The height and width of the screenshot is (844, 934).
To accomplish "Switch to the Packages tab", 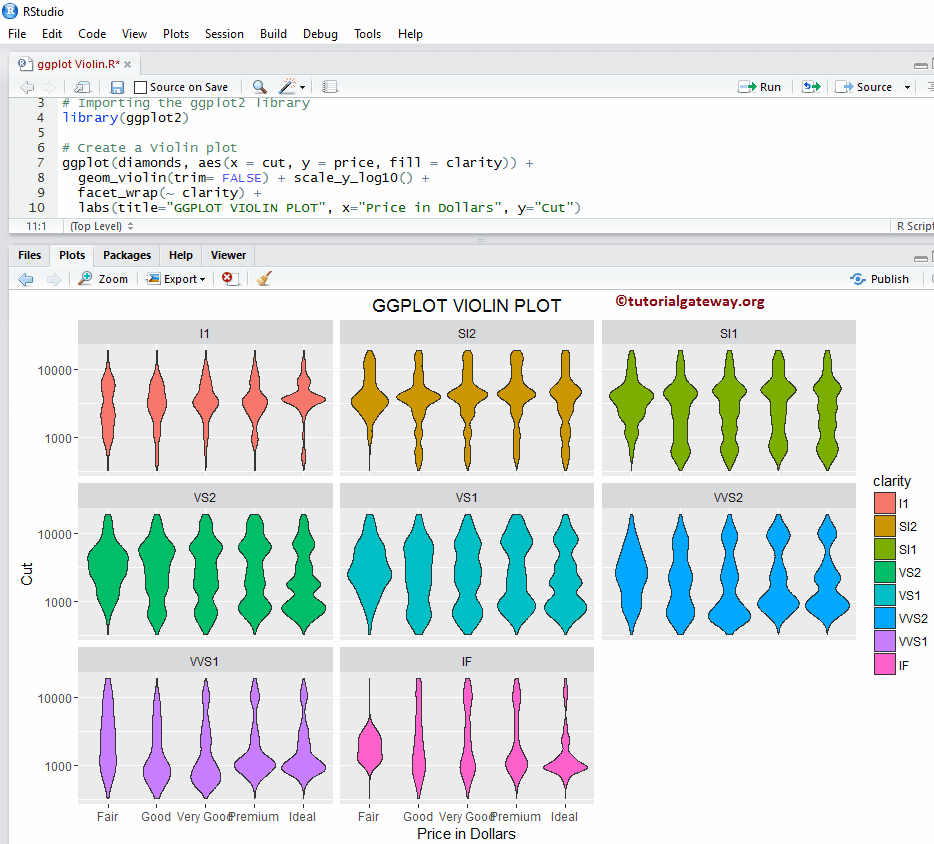I will point(126,255).
